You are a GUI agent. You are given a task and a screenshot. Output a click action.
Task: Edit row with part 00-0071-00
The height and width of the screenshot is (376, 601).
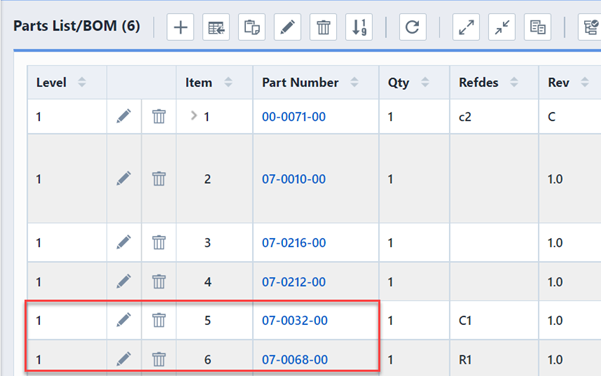pos(123,116)
